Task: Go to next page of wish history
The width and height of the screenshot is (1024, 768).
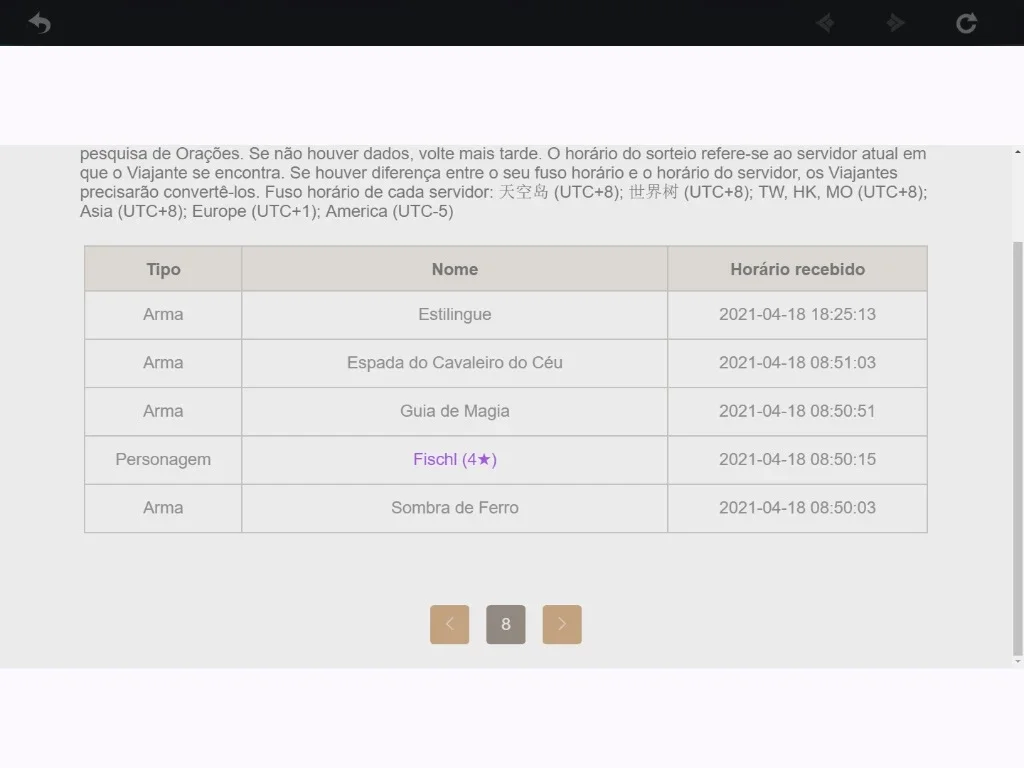Action: 562,624
